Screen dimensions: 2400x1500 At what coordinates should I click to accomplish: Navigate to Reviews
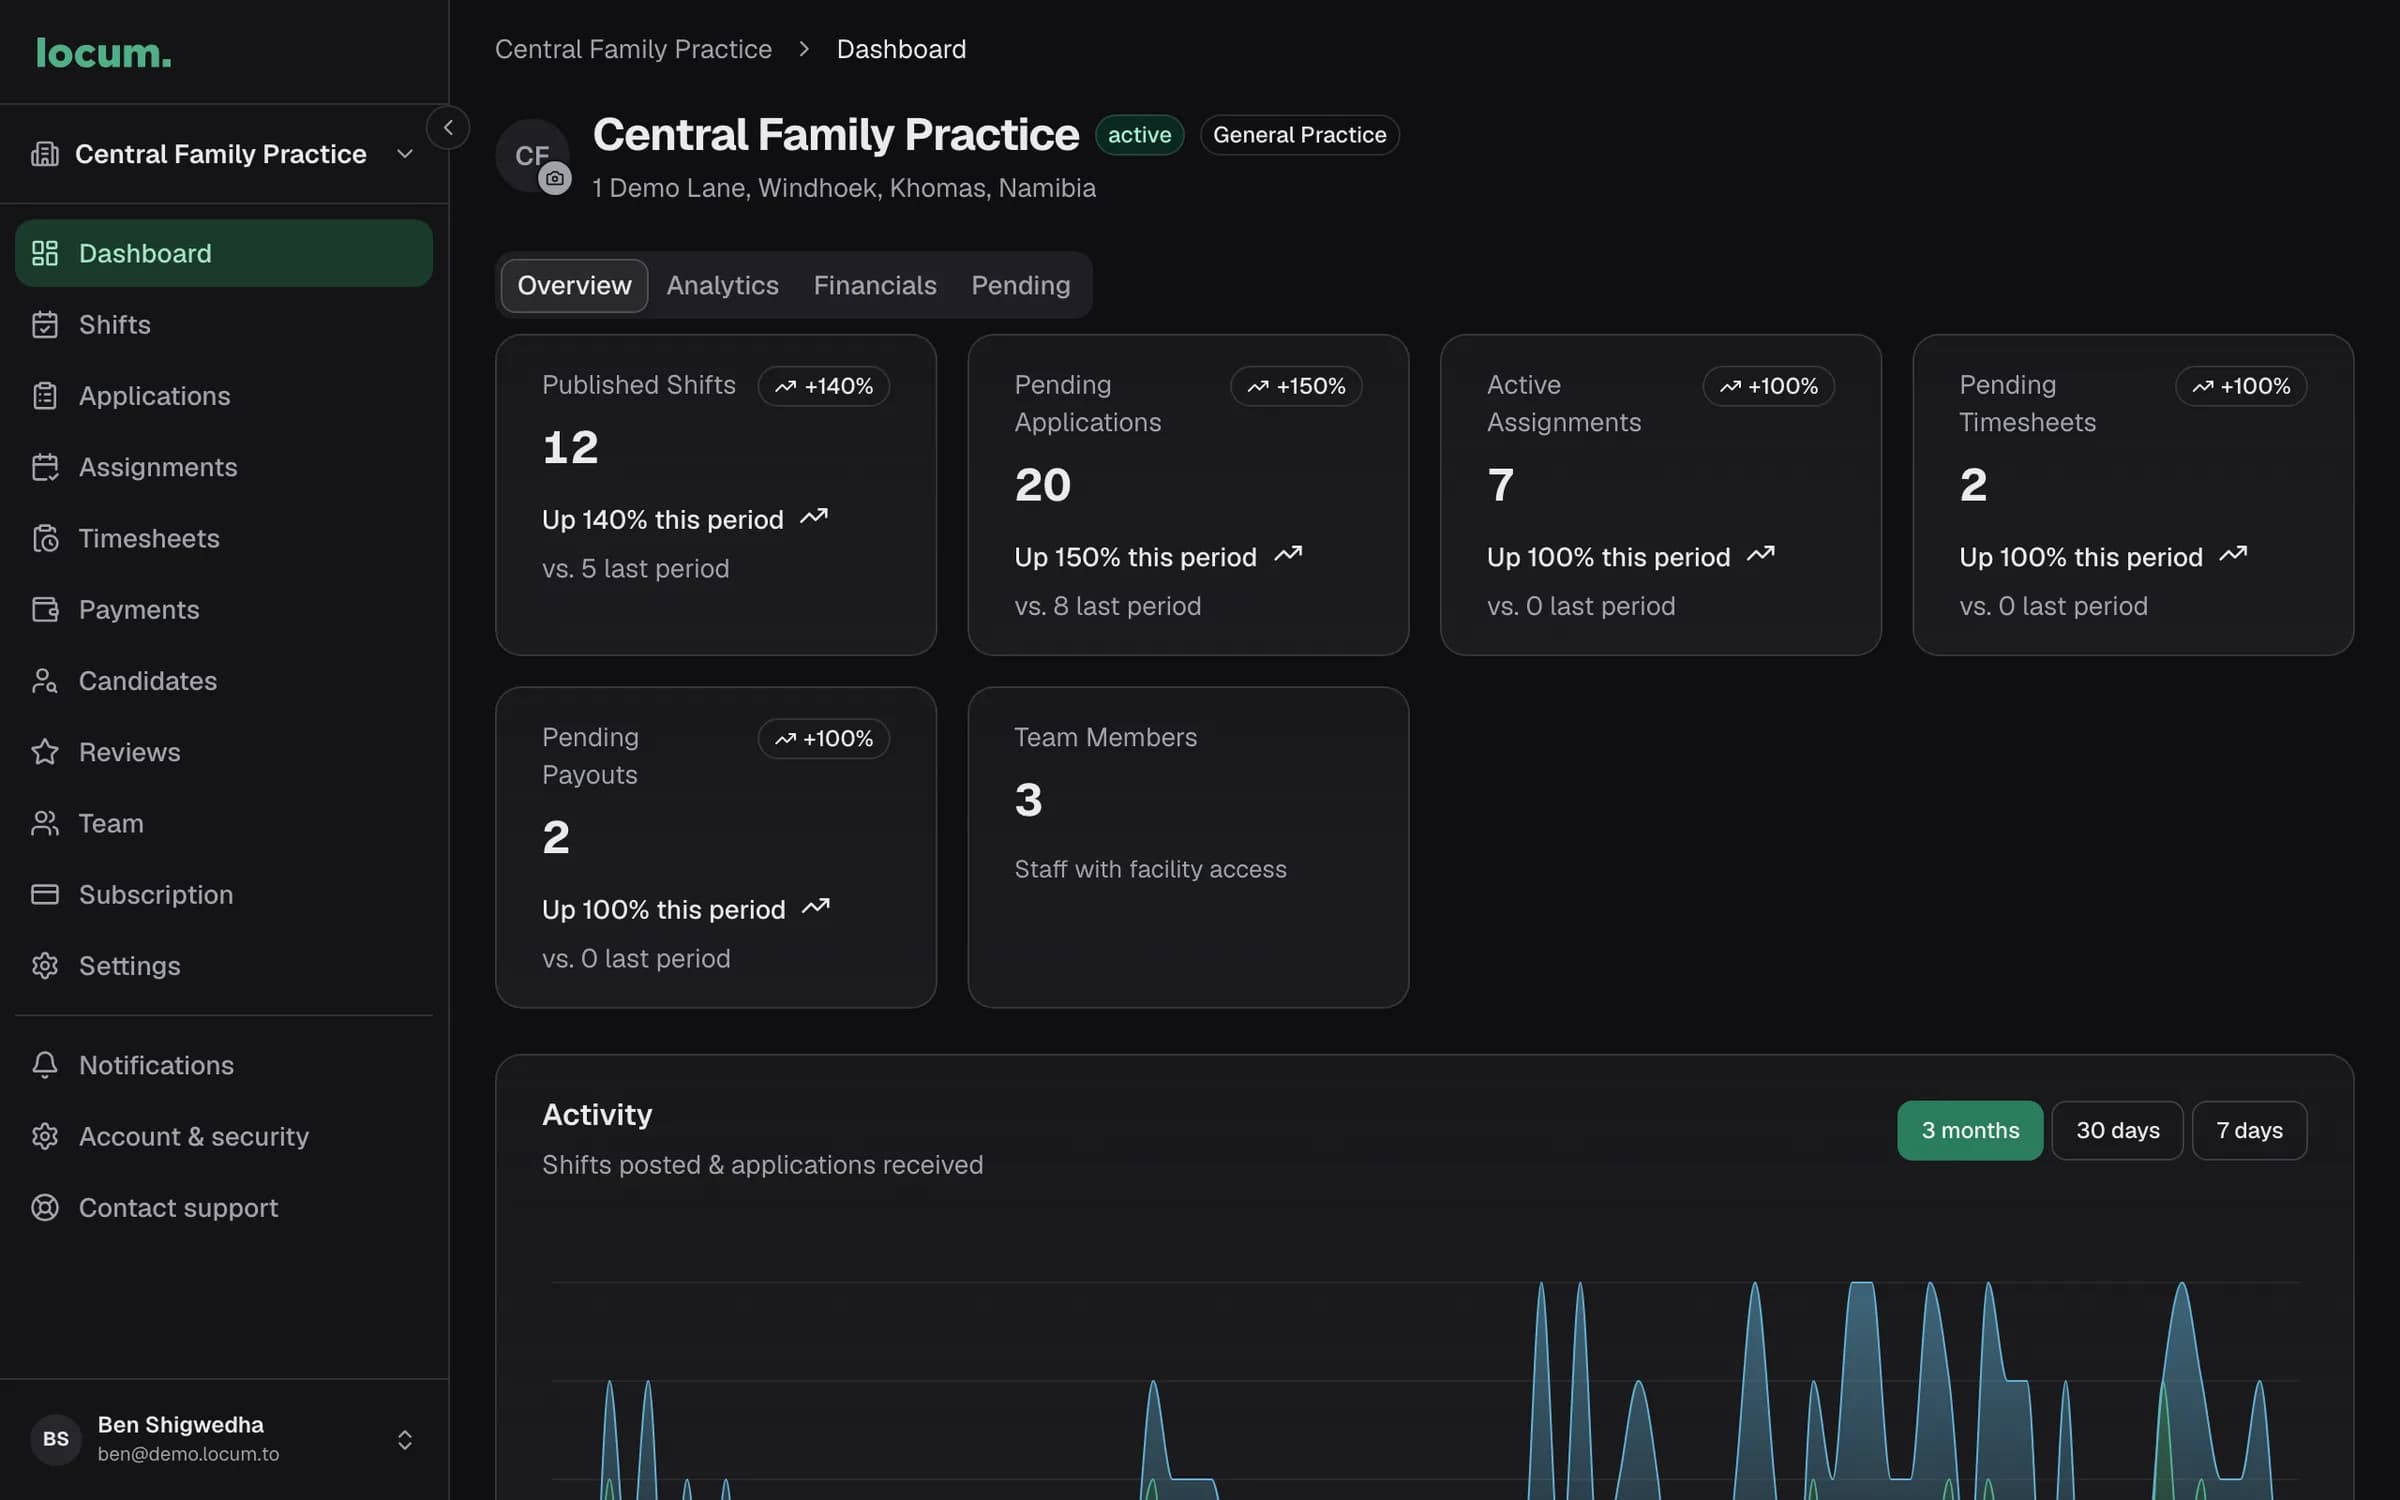(224, 752)
